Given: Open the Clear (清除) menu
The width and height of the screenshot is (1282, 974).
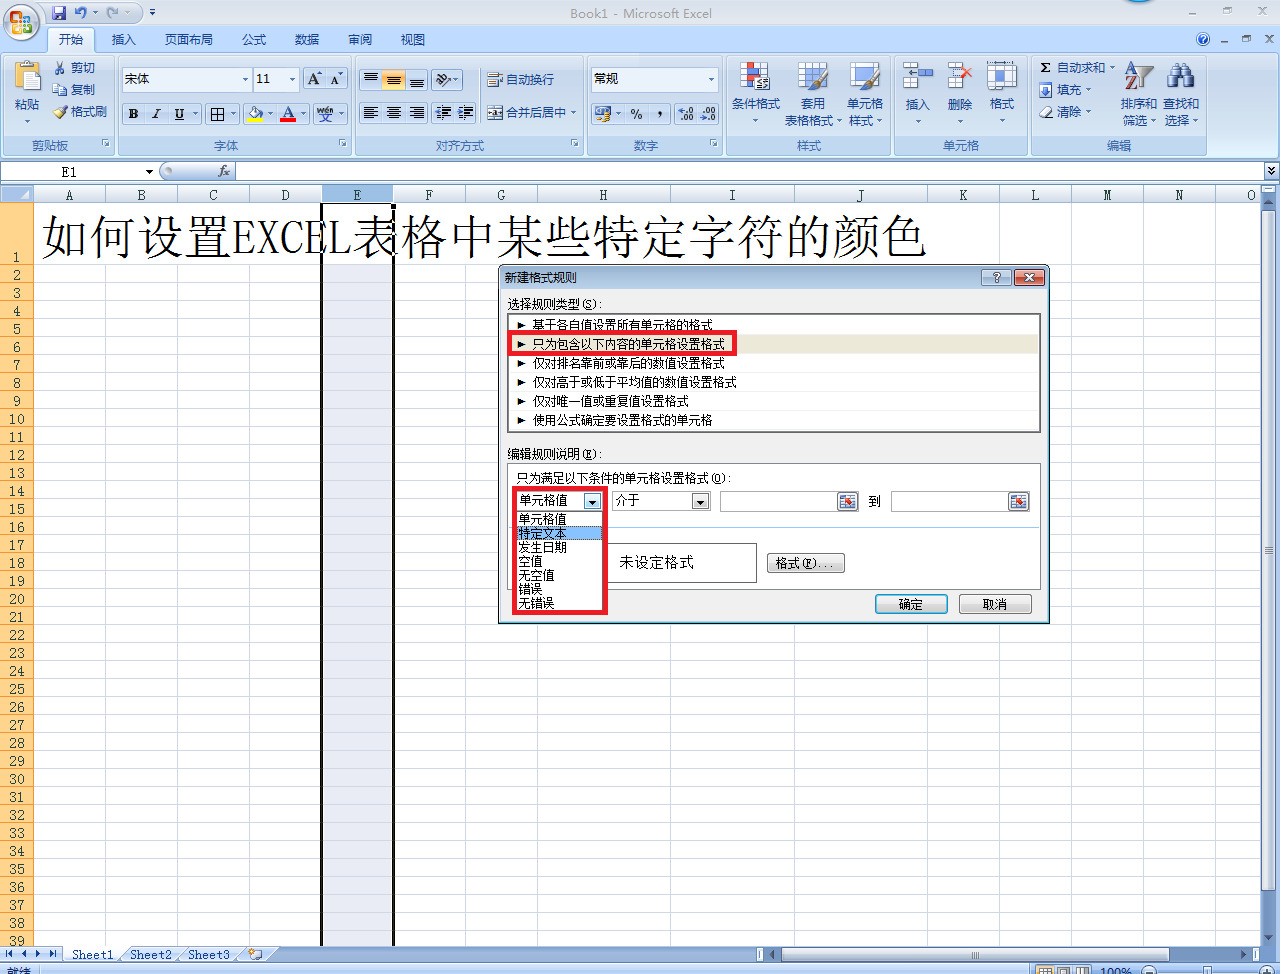Looking at the screenshot, I should point(1065,112).
